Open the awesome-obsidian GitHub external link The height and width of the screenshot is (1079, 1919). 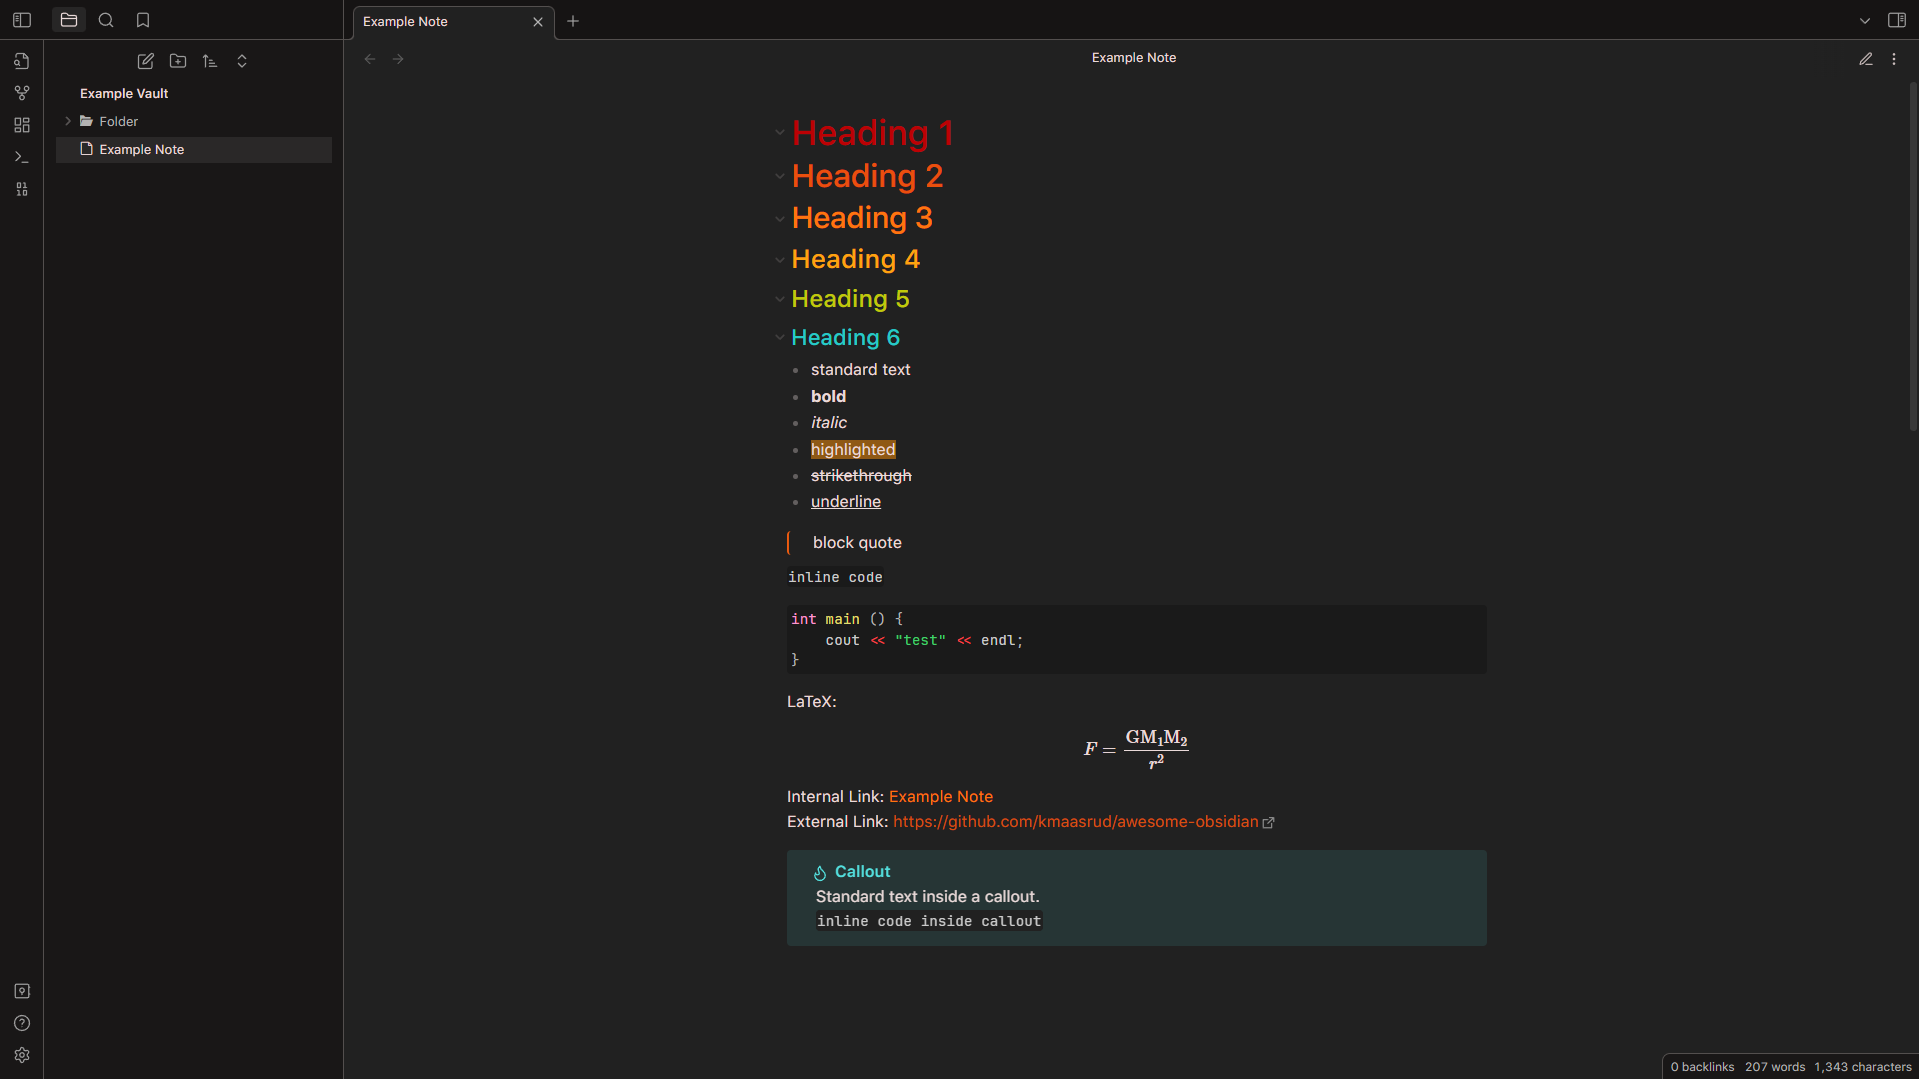point(1076,822)
